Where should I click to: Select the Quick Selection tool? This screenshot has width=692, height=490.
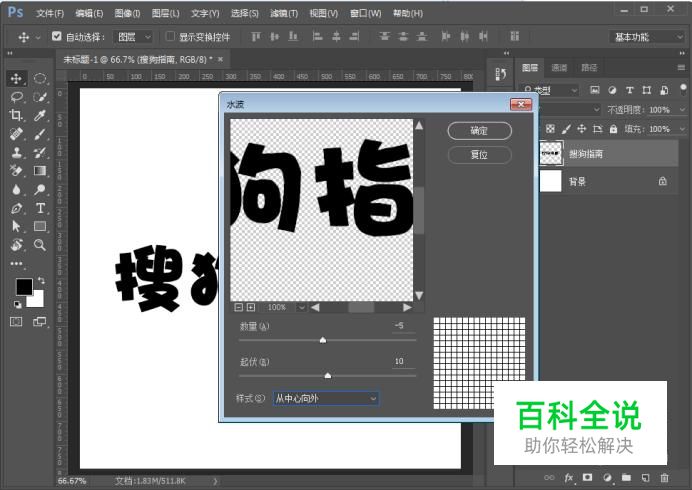pos(40,97)
